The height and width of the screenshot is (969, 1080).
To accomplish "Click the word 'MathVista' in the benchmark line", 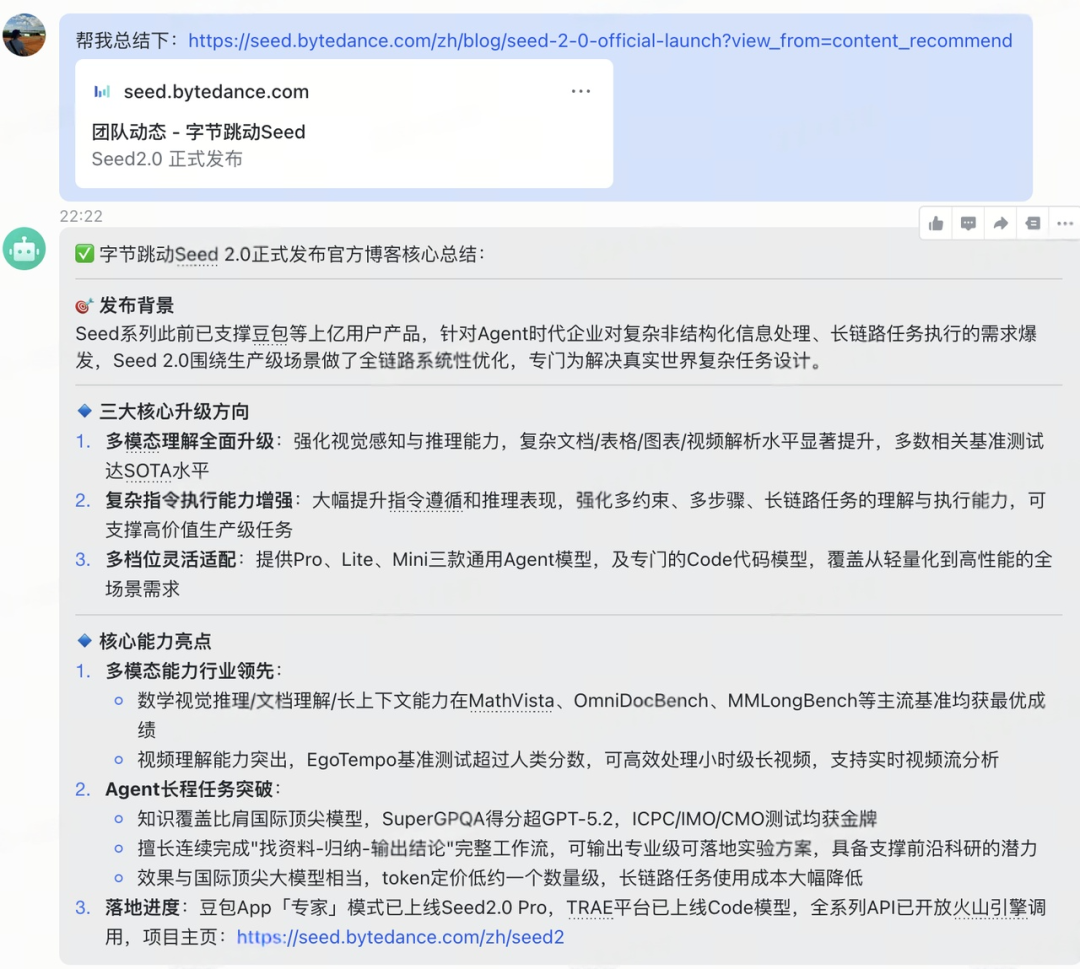I will pyautogui.click(x=511, y=700).
